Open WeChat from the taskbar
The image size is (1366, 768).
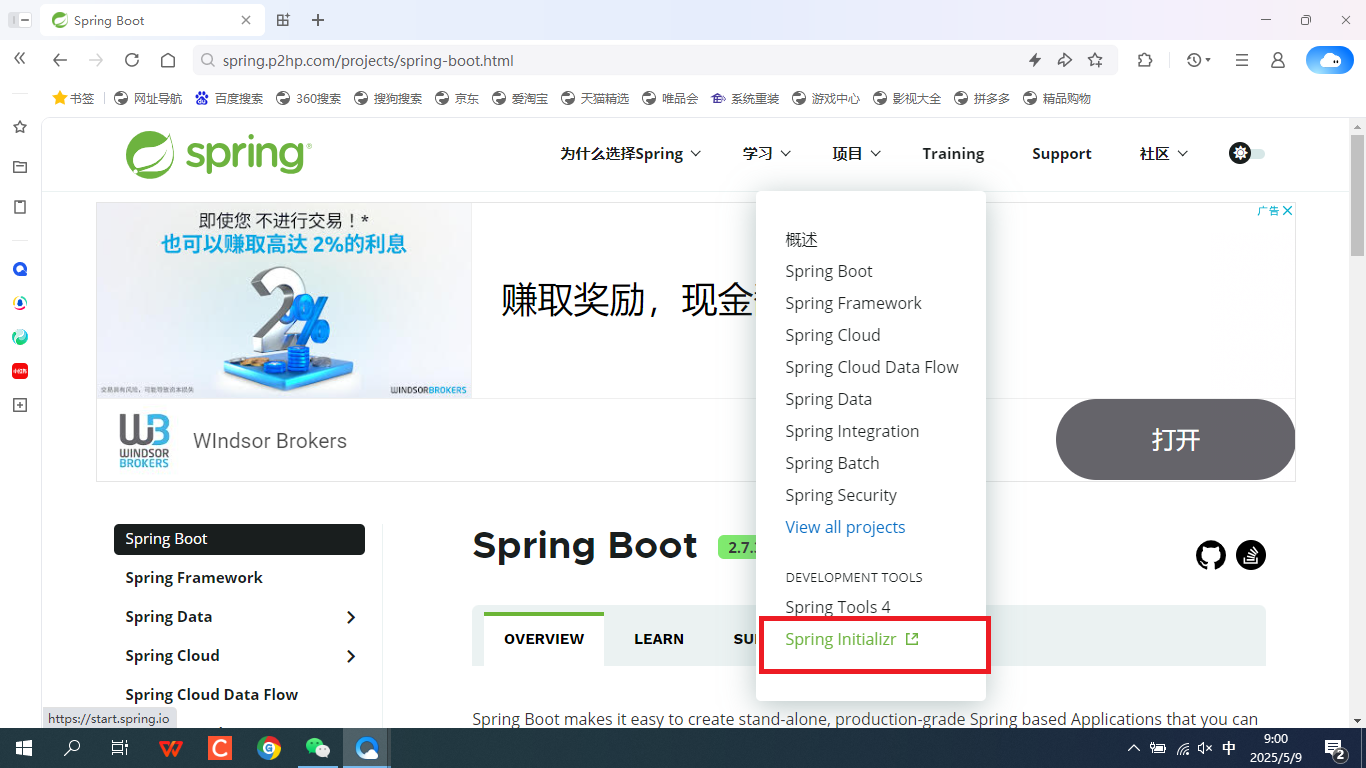(318, 748)
